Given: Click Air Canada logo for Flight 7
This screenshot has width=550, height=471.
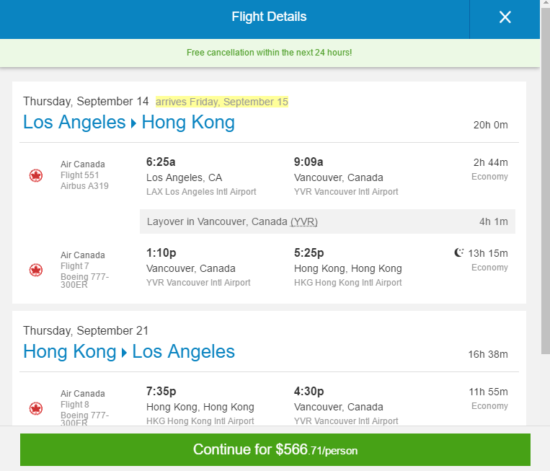Looking at the screenshot, I should [x=36, y=270].
